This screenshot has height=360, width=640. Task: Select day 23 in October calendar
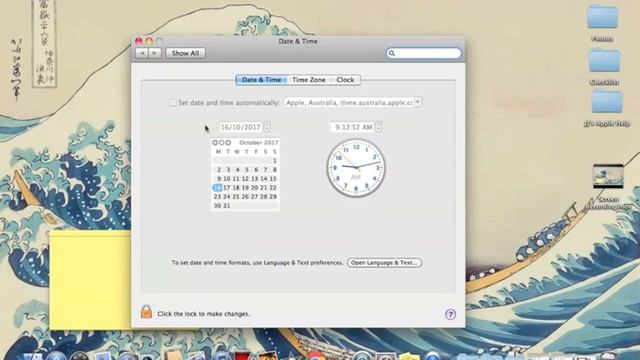[x=218, y=197]
